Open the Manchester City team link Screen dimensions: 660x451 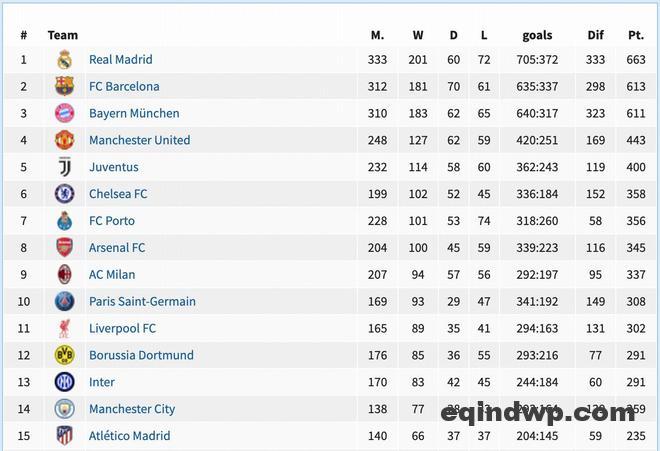point(131,409)
